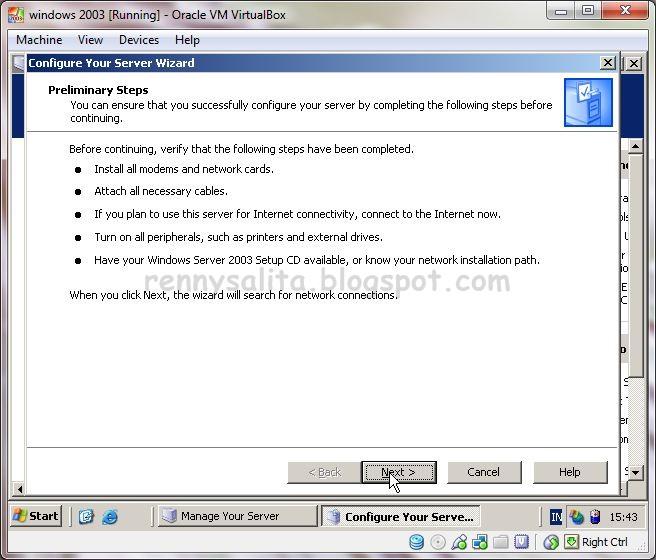Click the 'Preliminary Steps' heading
The height and width of the screenshot is (560, 656).
(x=98, y=90)
